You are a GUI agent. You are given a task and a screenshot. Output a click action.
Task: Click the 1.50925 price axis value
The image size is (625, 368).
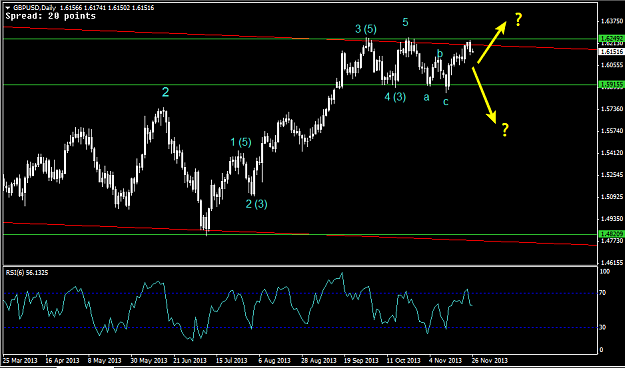pyautogui.click(x=611, y=197)
